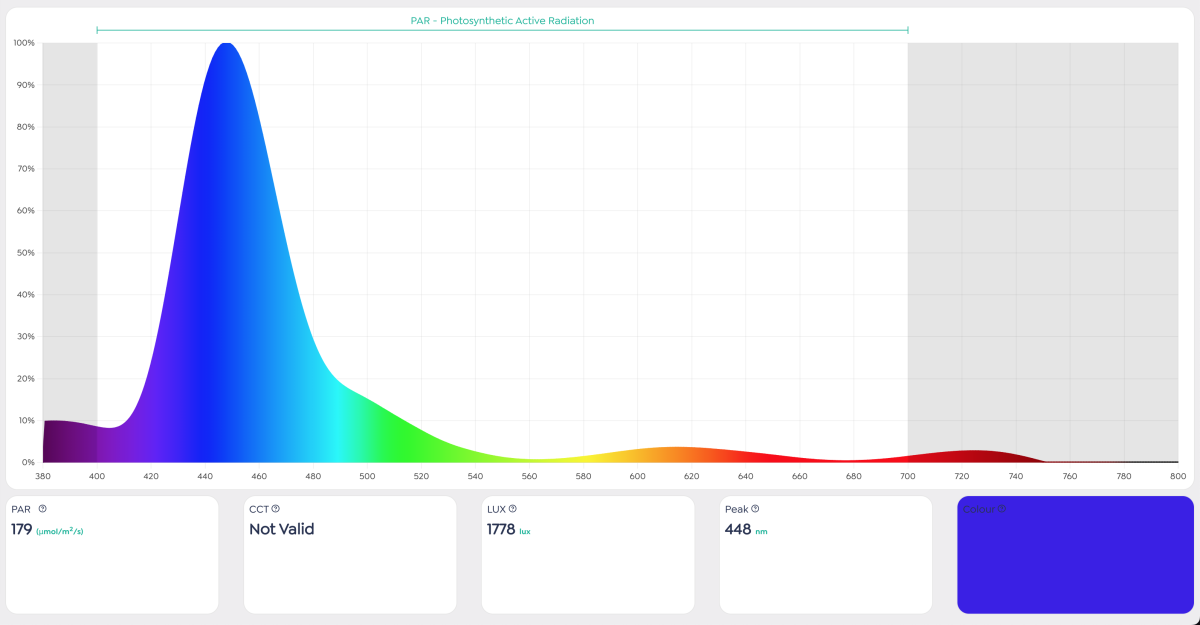Click the LUX value 1778
The height and width of the screenshot is (625, 1200).
pos(501,529)
